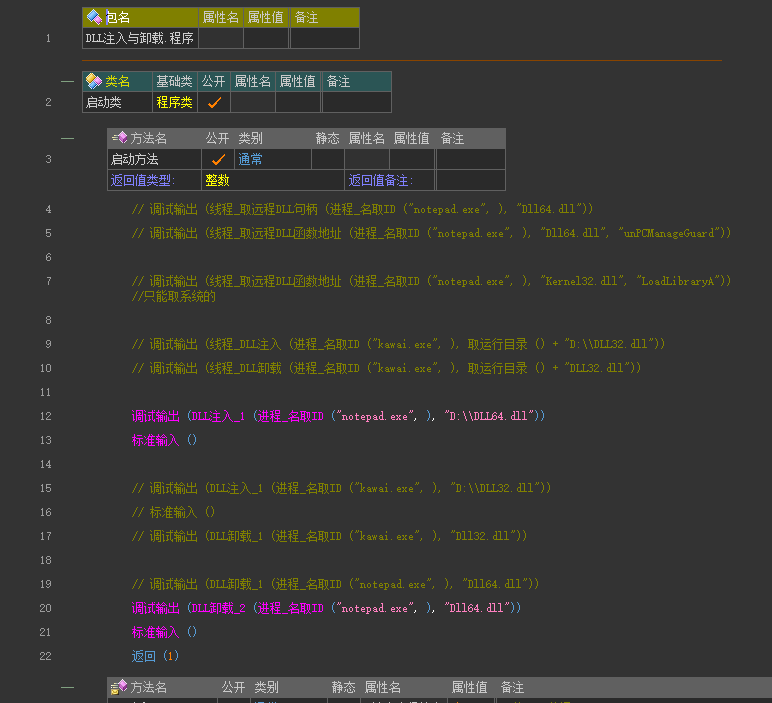Select the 通常 category cell of 启动方法

(273, 160)
